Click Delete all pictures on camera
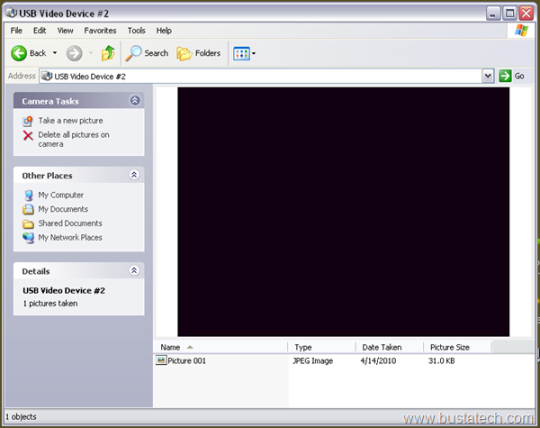The width and height of the screenshot is (540, 428). coord(74,139)
